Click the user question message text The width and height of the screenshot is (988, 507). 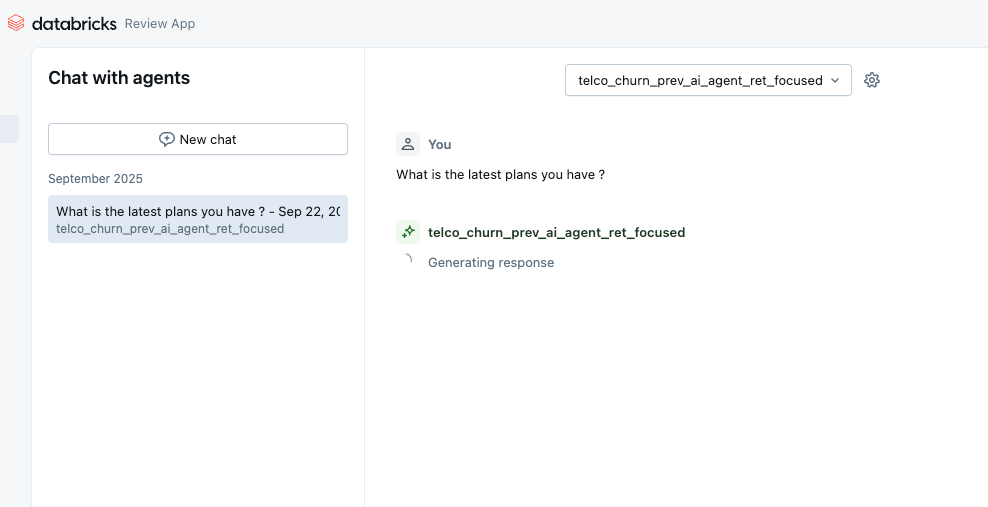click(500, 175)
